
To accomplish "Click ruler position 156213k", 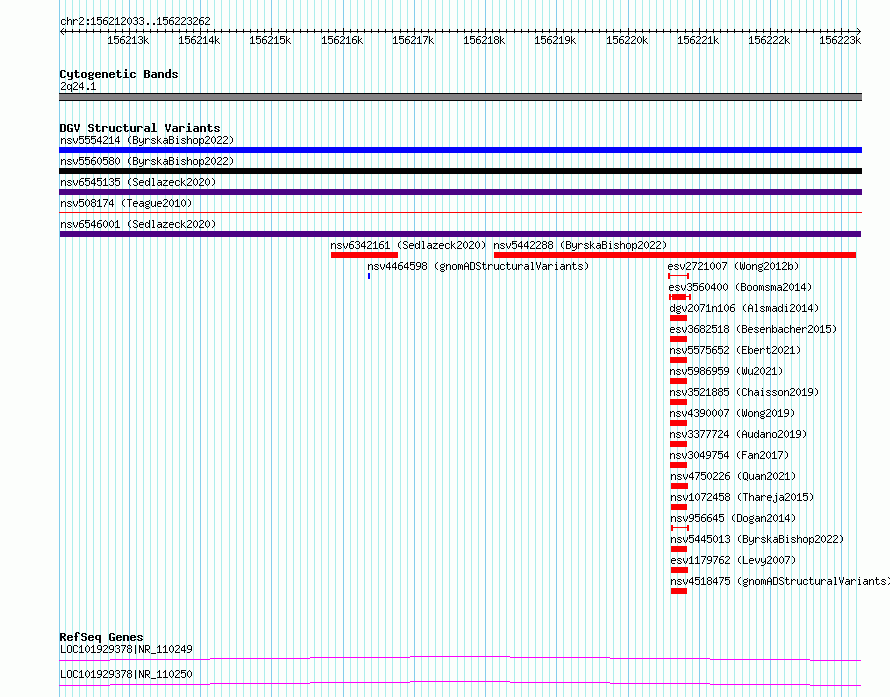I will [128, 40].
